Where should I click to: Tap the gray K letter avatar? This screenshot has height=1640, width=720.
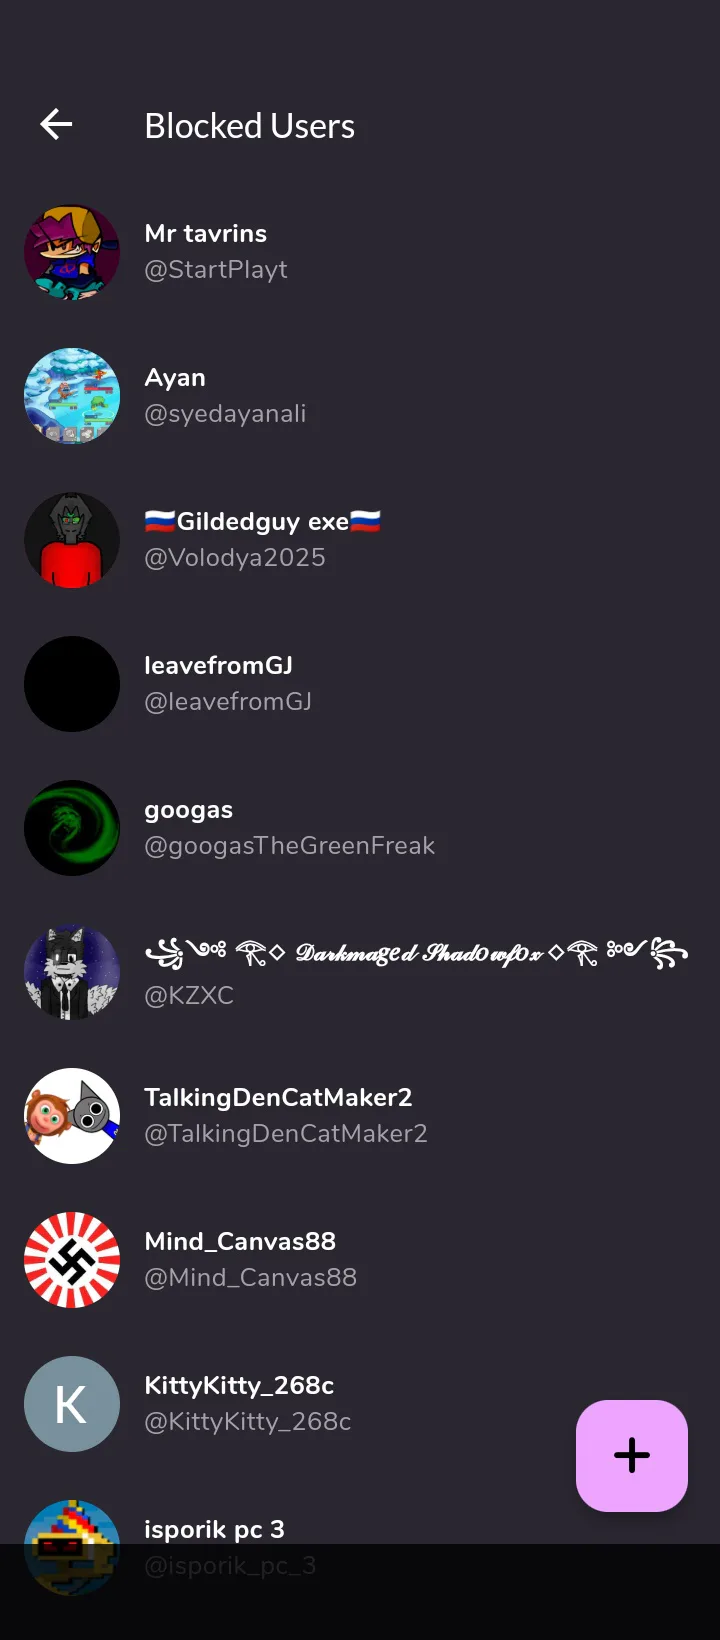(x=72, y=1405)
